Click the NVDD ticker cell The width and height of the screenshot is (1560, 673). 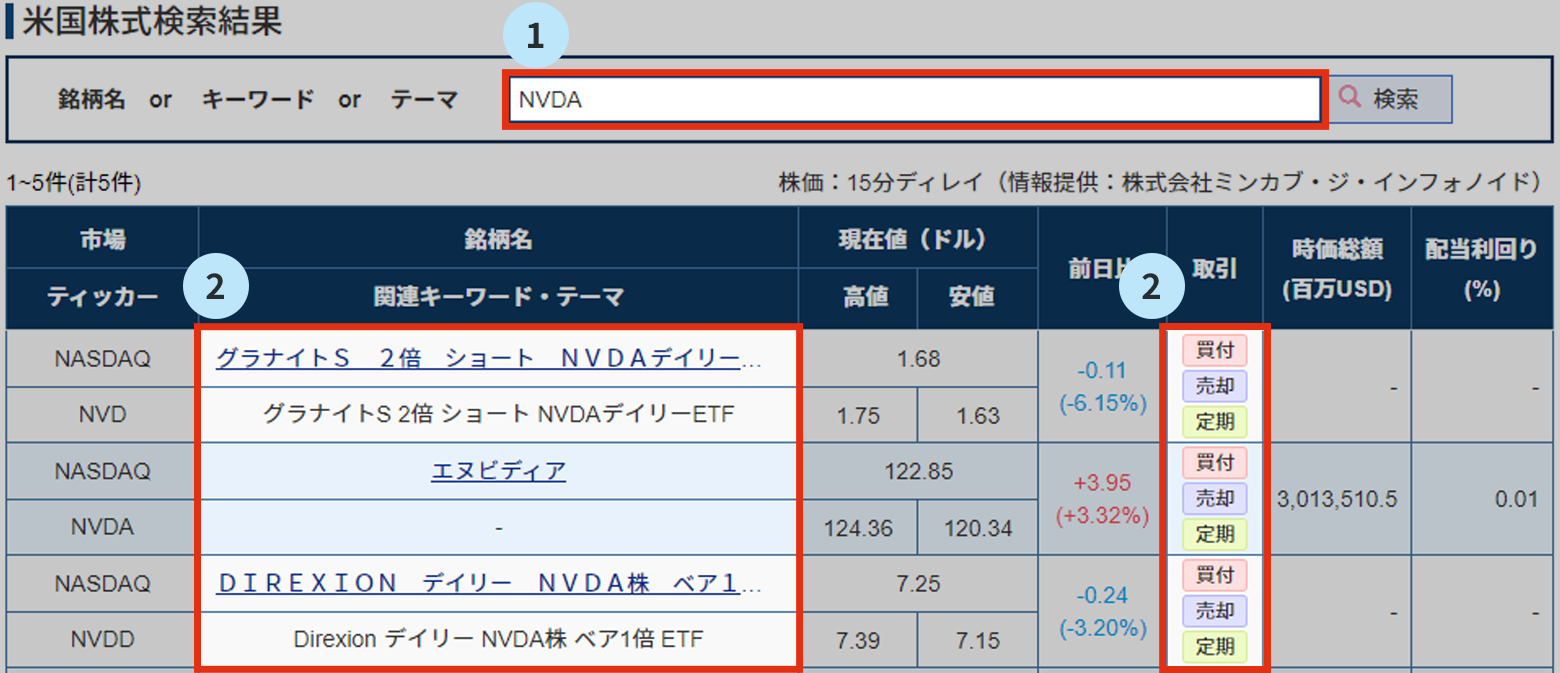[x=103, y=639]
